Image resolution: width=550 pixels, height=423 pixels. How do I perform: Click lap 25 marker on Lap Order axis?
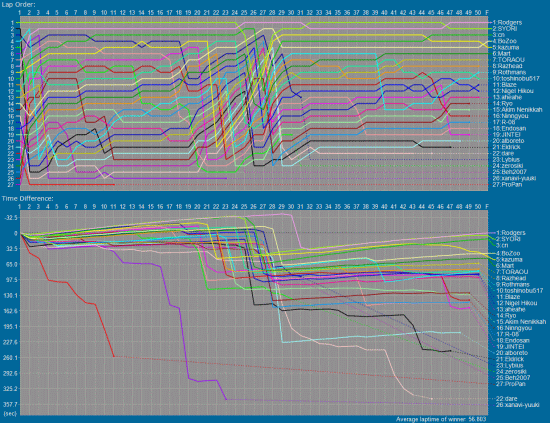[244, 13]
